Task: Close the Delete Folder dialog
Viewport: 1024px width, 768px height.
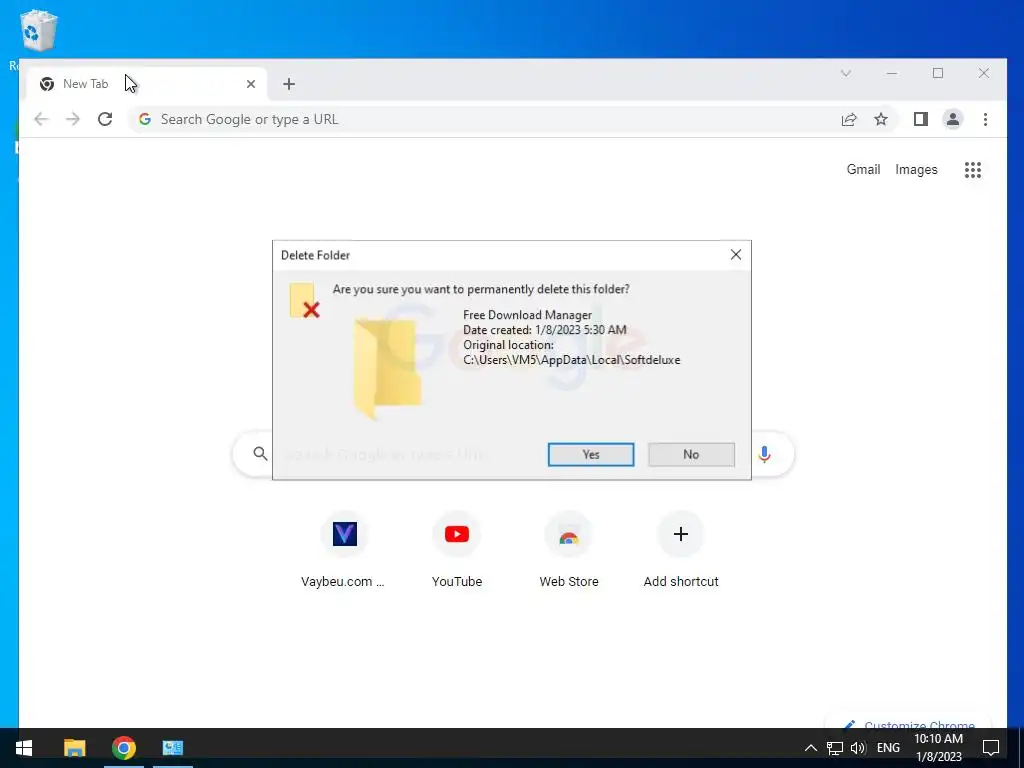Action: point(735,255)
